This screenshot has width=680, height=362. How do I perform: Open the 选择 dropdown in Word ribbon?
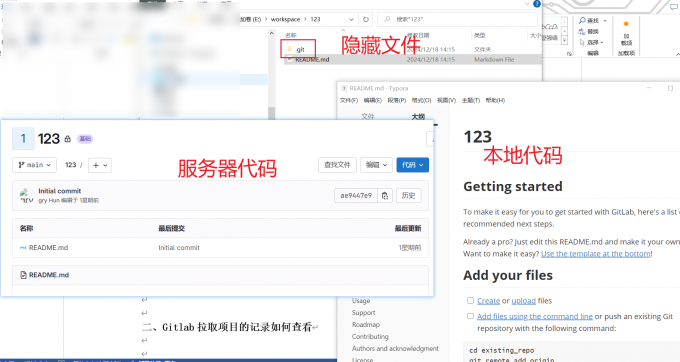point(592,42)
